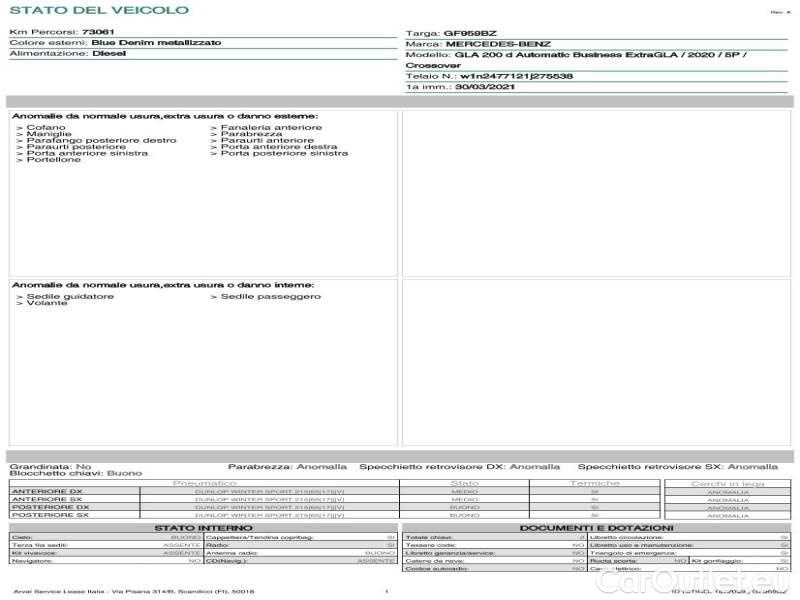Click the "Portellone" entry
Viewport: 800px width, 600px height.
click(x=54, y=159)
